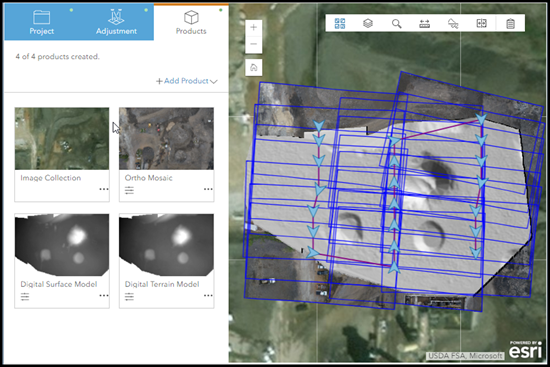550x367 pixels.
Task: Open the swipe compare tool icon
Action: (x=481, y=24)
